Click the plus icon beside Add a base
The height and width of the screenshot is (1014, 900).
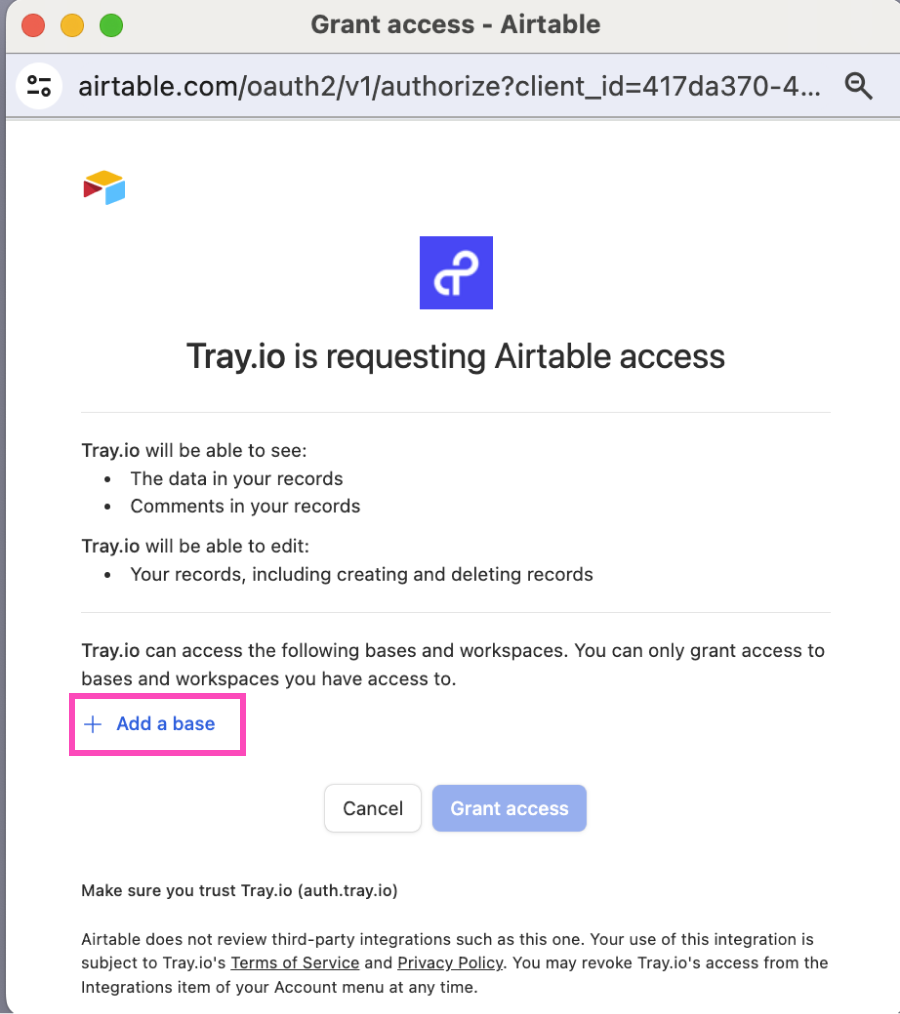point(94,723)
